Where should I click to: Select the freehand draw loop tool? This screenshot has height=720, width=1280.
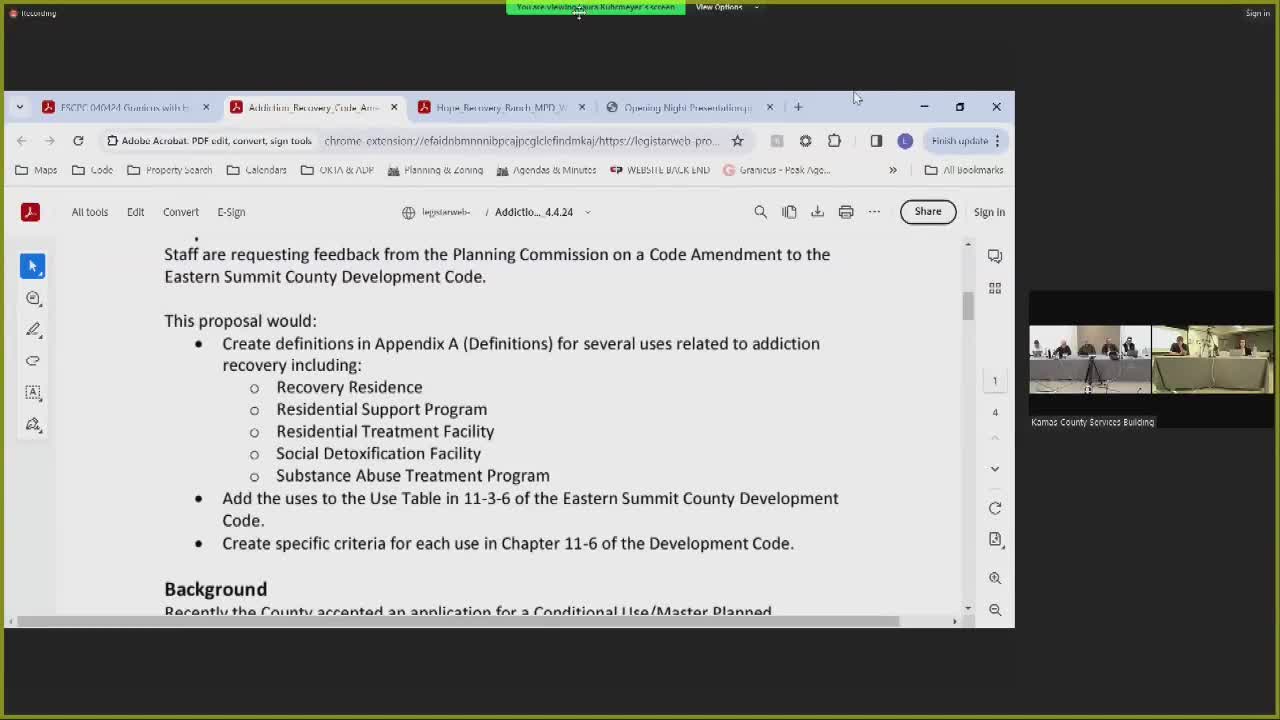[33, 361]
